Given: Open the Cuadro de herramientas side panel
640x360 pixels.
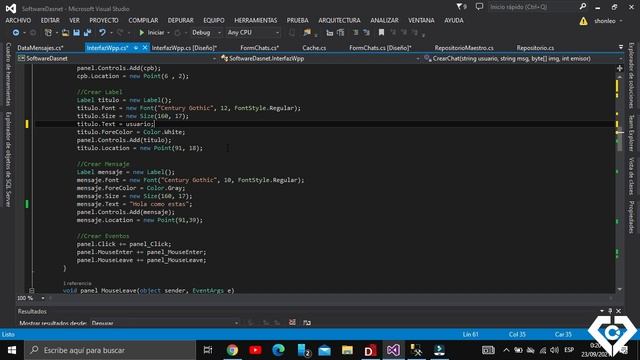Looking at the screenshot, I should (8, 74).
